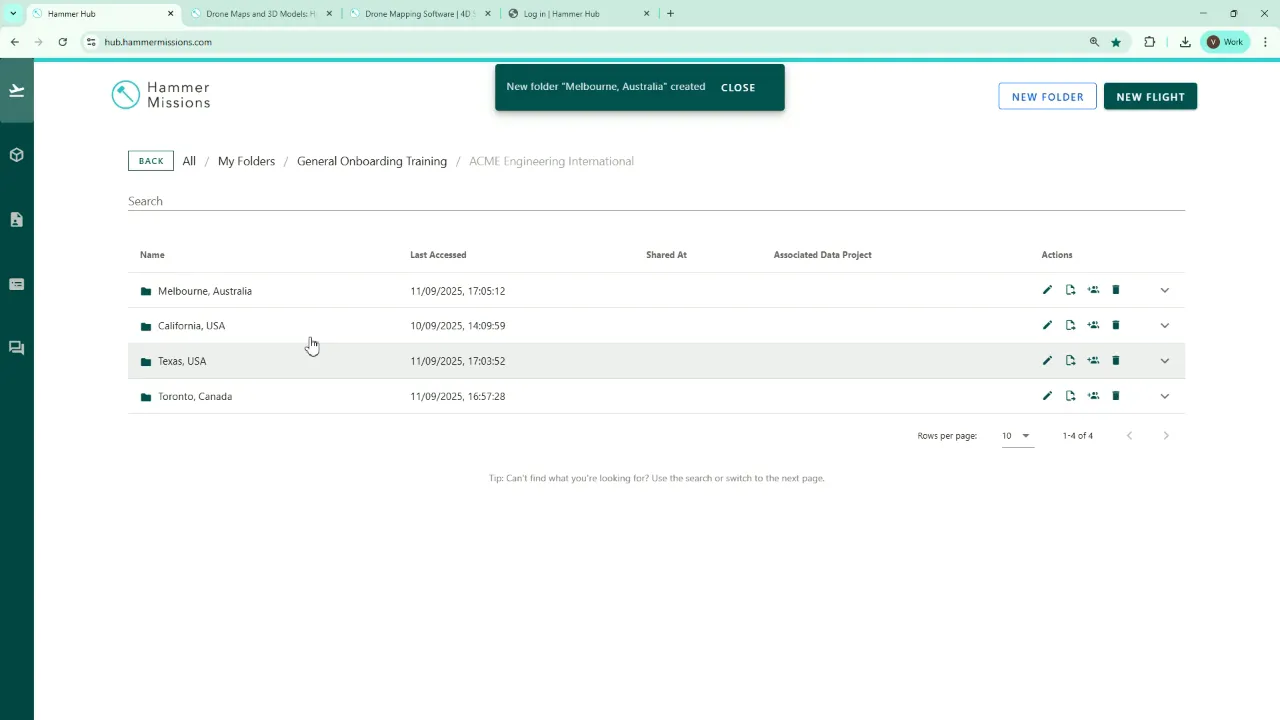This screenshot has width=1280, height=720.
Task: Share the Texas, USA folder via add-people icon
Action: 1093,360
